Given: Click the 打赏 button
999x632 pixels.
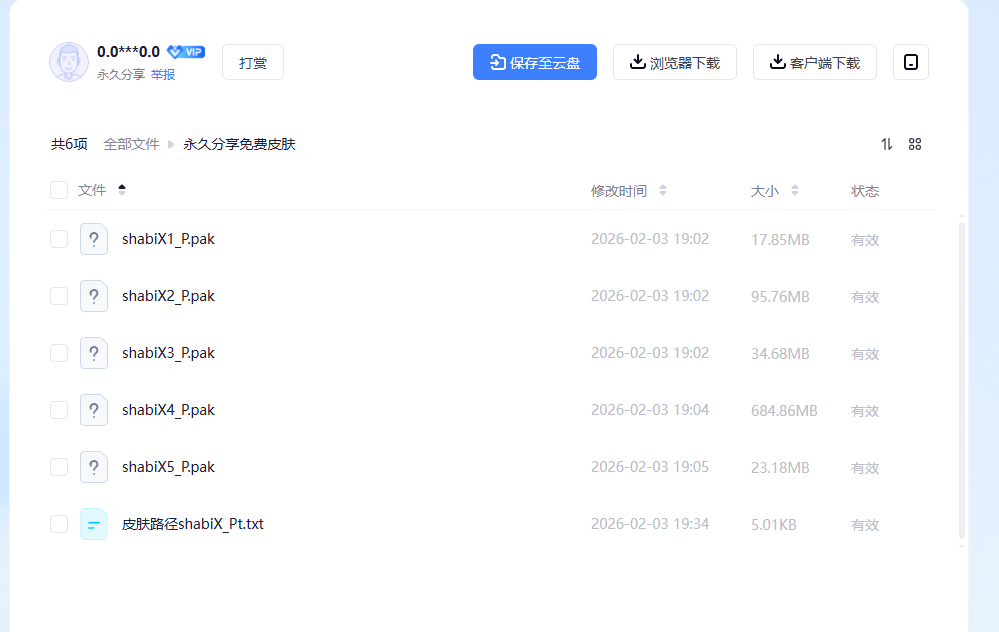Looking at the screenshot, I should click(252, 61).
